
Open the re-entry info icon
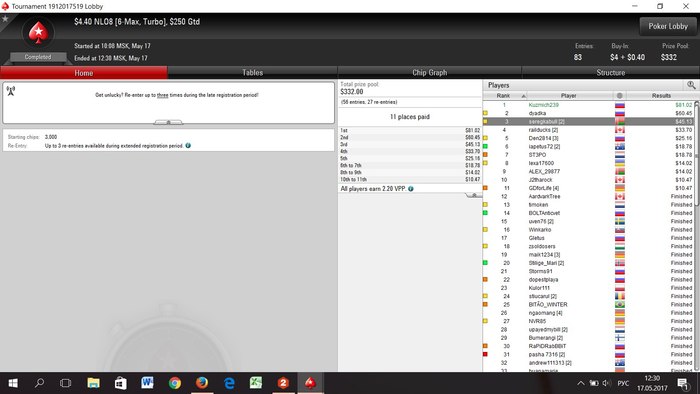188,145
